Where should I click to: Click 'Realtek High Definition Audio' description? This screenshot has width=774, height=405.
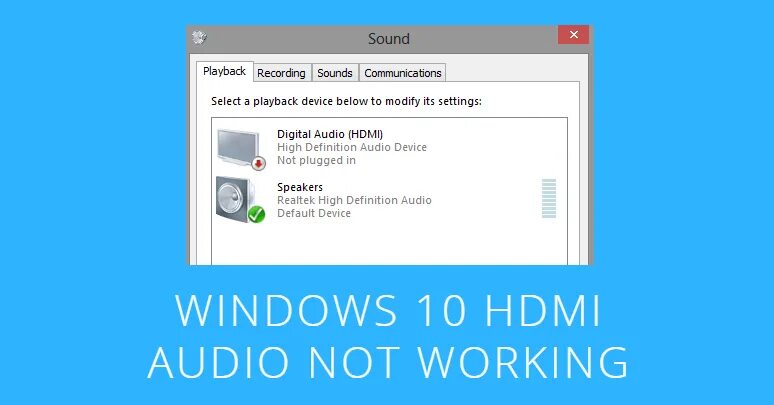(354, 200)
